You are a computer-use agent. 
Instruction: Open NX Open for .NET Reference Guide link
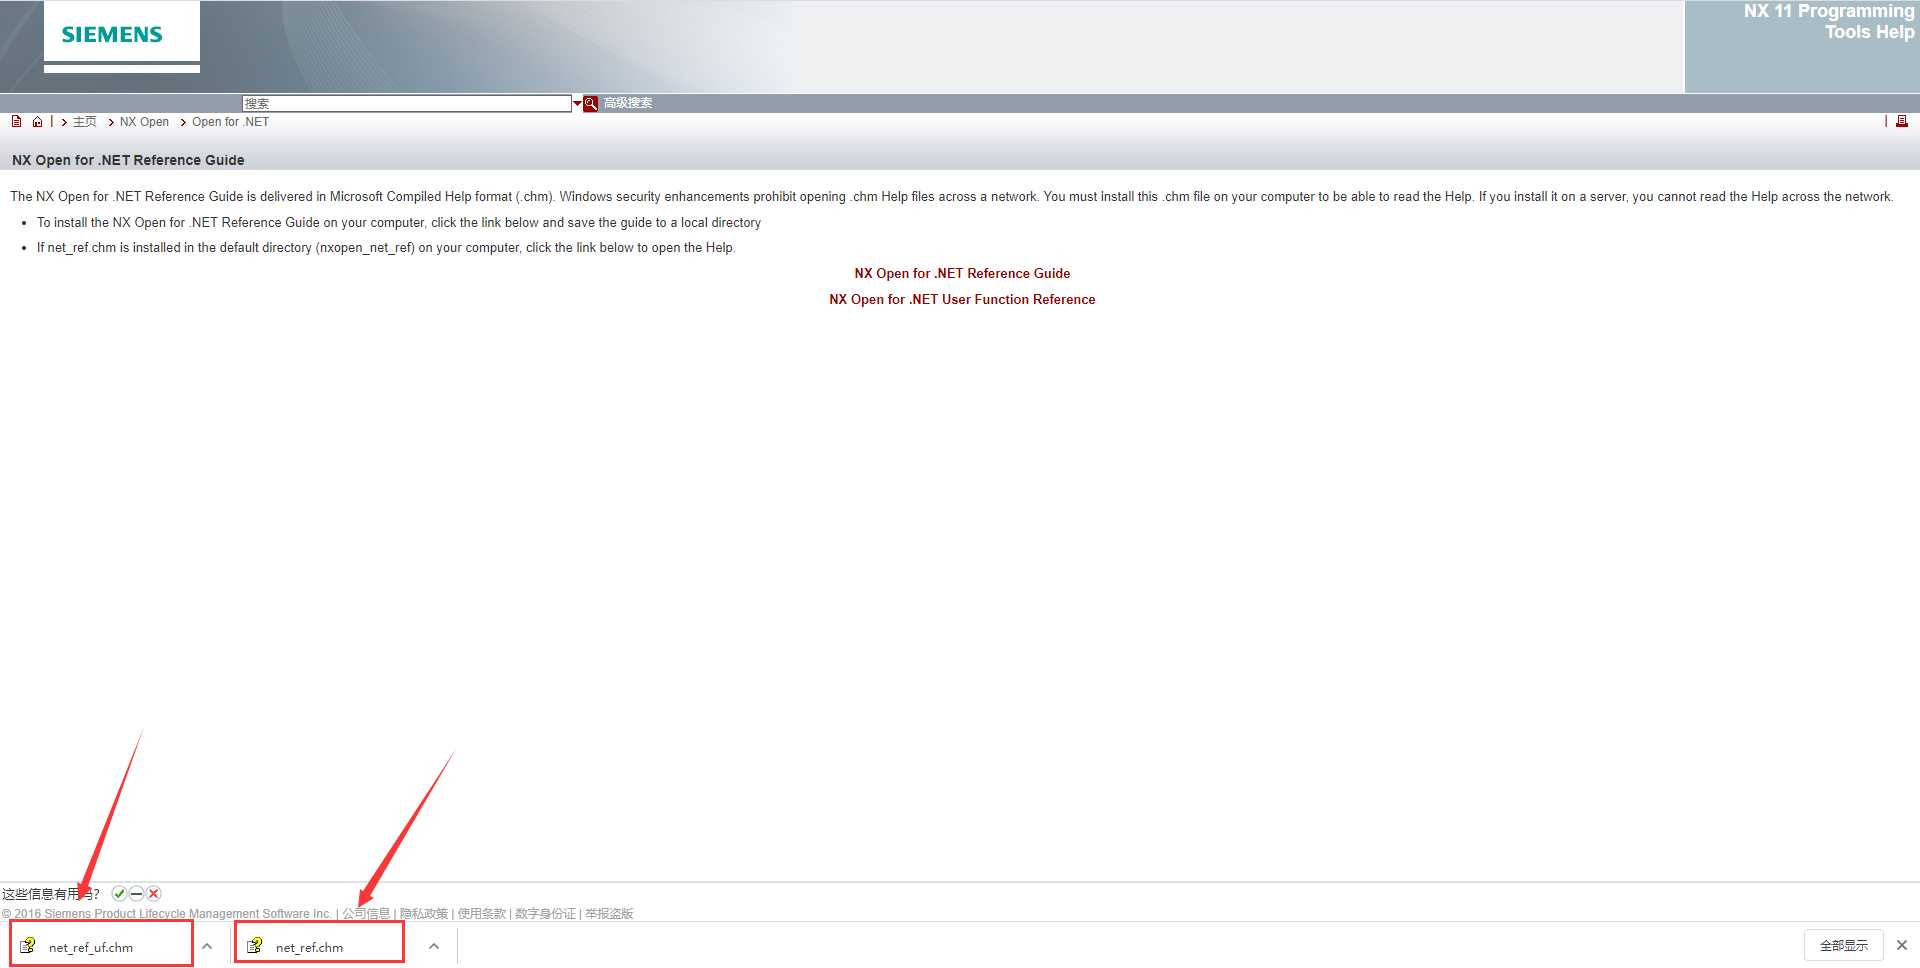(x=962, y=273)
